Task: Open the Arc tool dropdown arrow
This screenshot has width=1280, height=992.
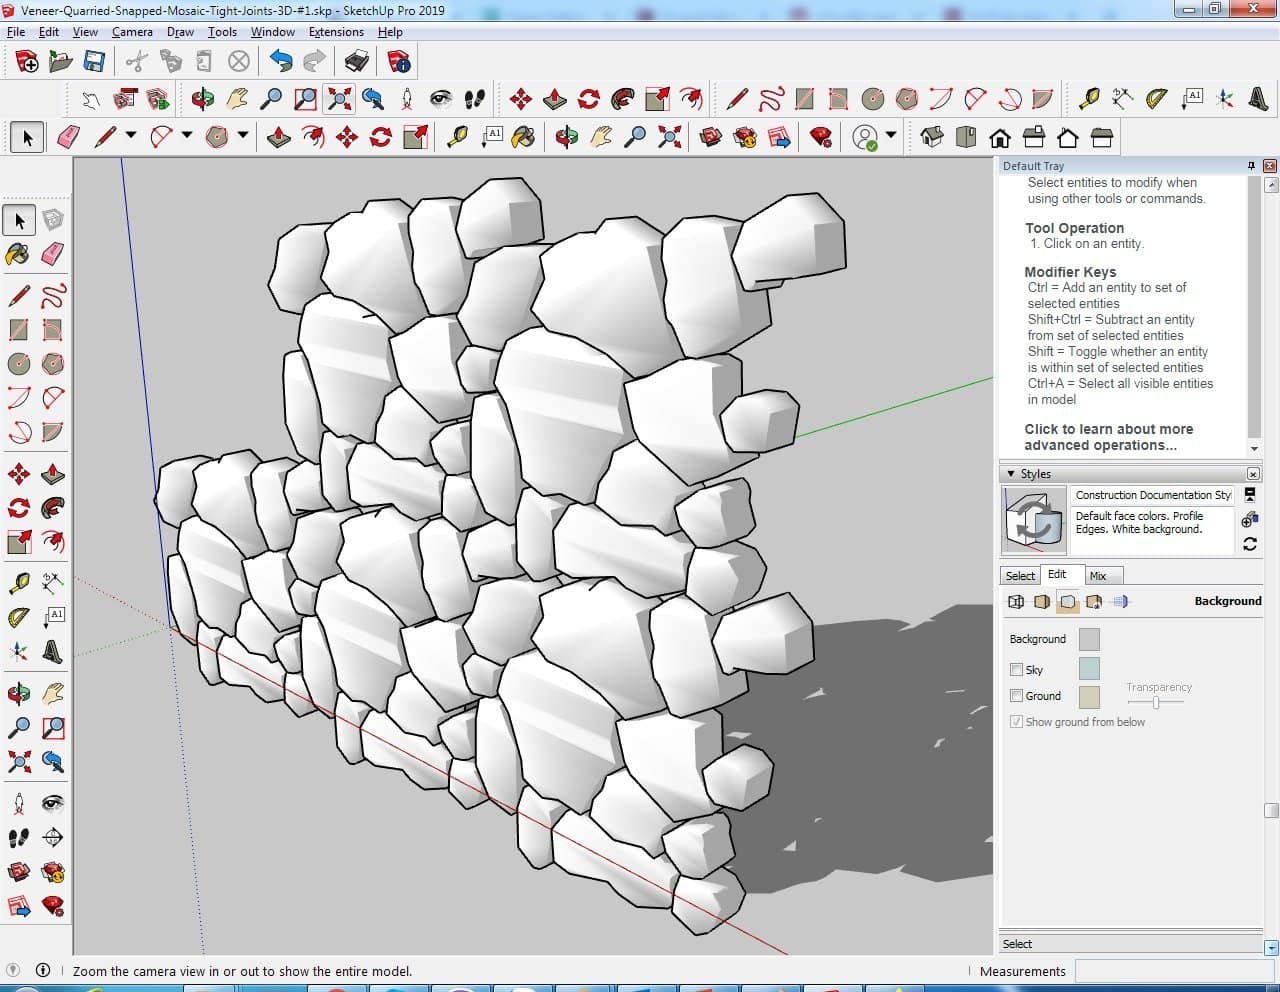Action: [186, 136]
